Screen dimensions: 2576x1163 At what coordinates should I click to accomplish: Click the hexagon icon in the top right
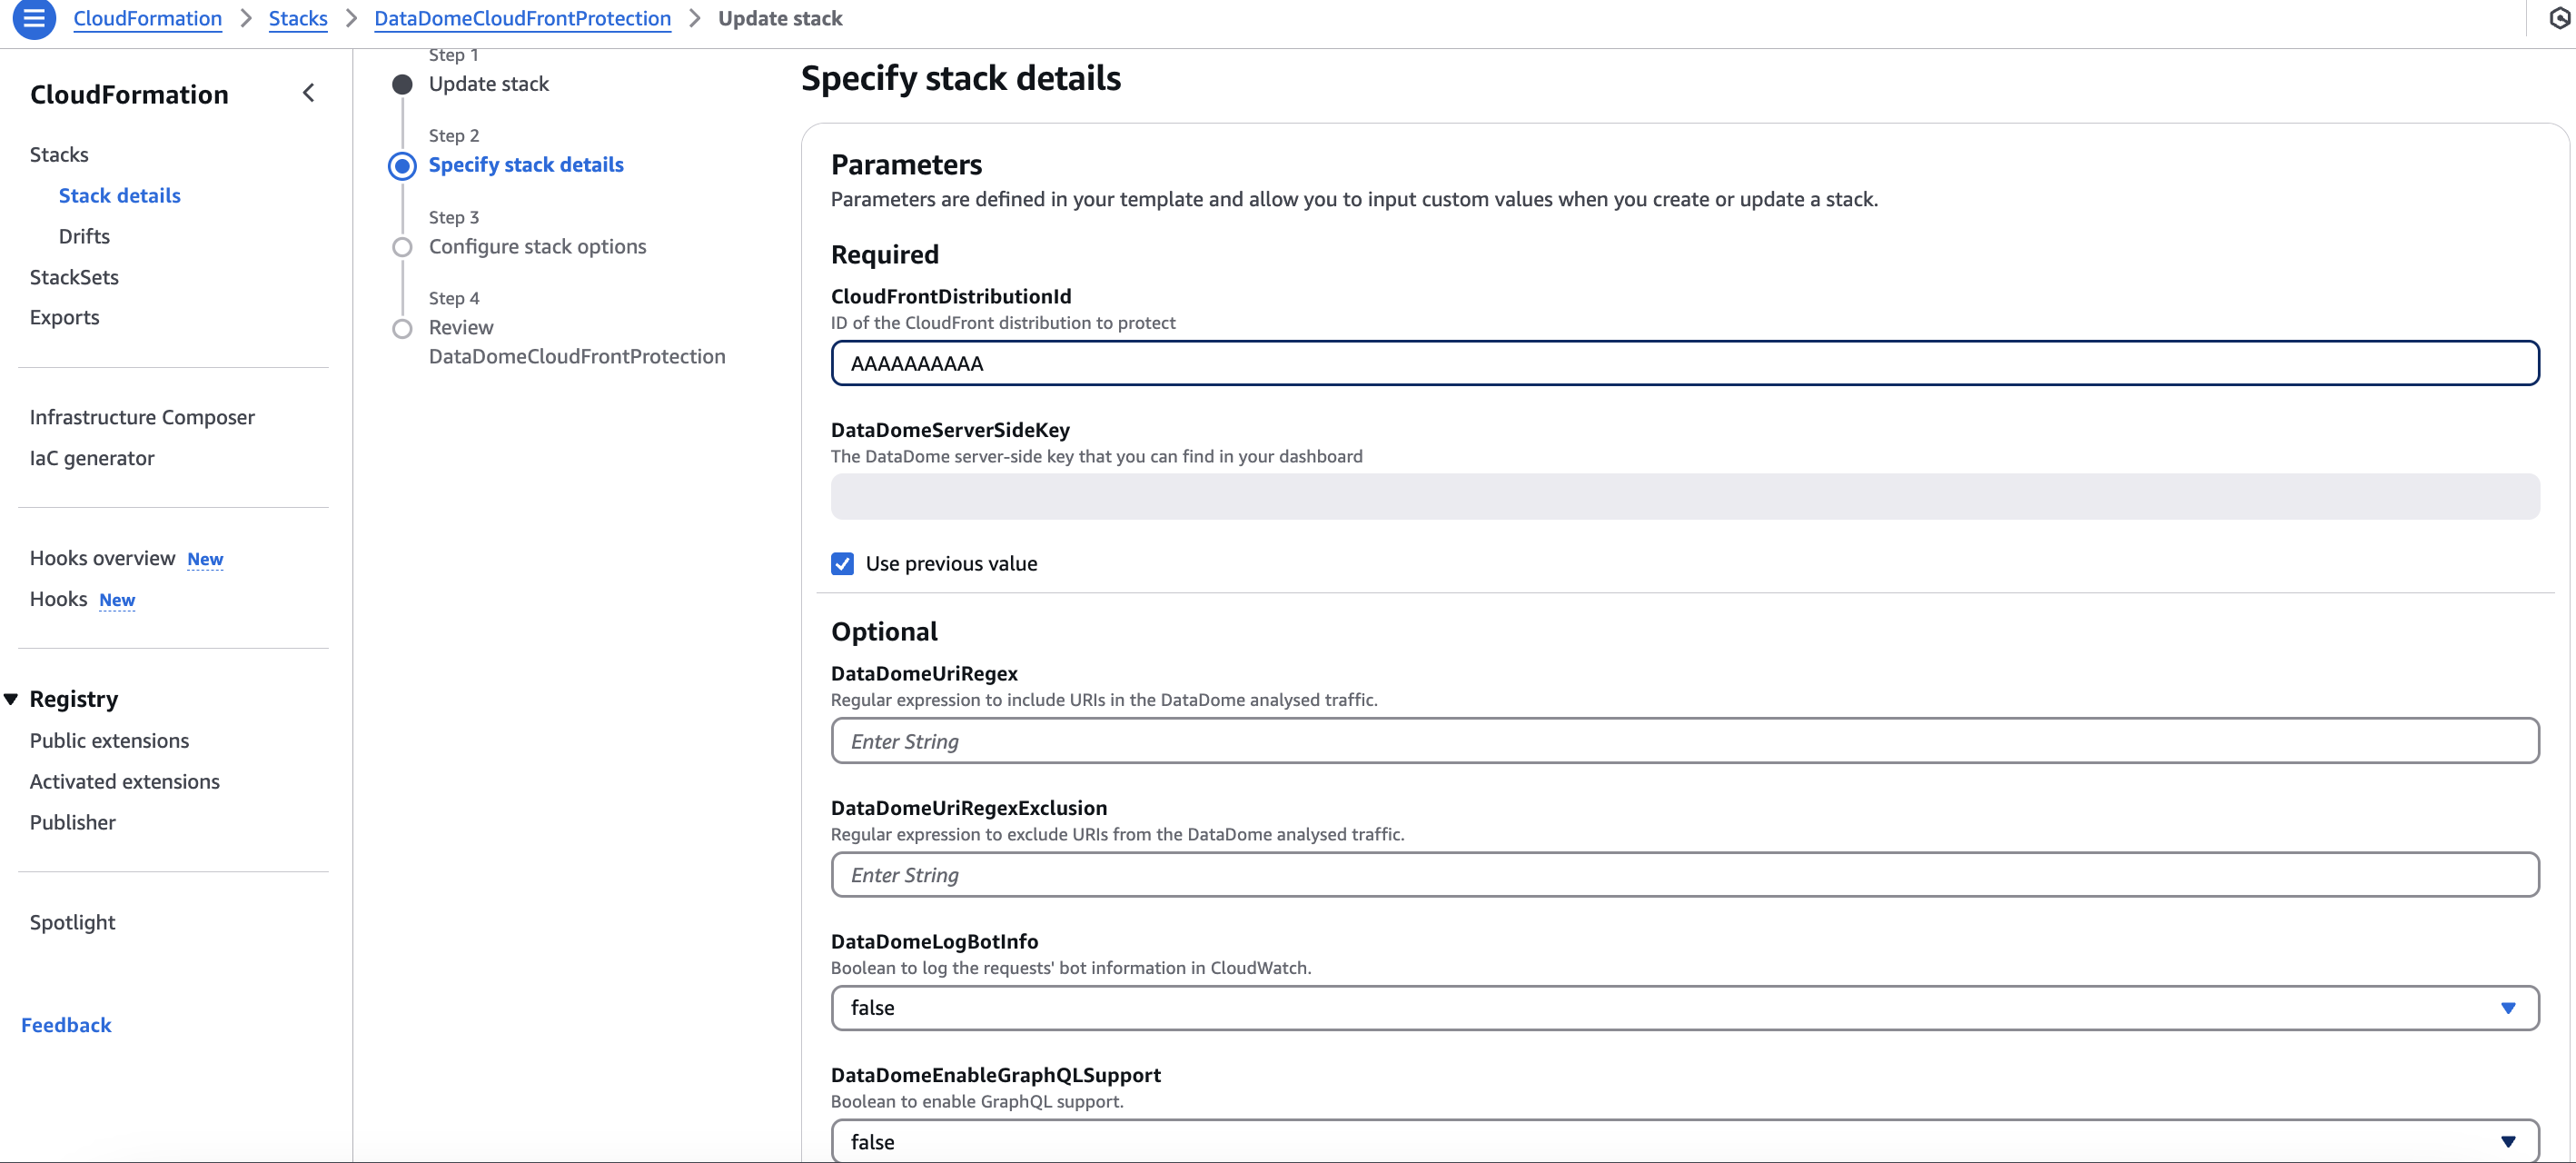[x=2558, y=18]
